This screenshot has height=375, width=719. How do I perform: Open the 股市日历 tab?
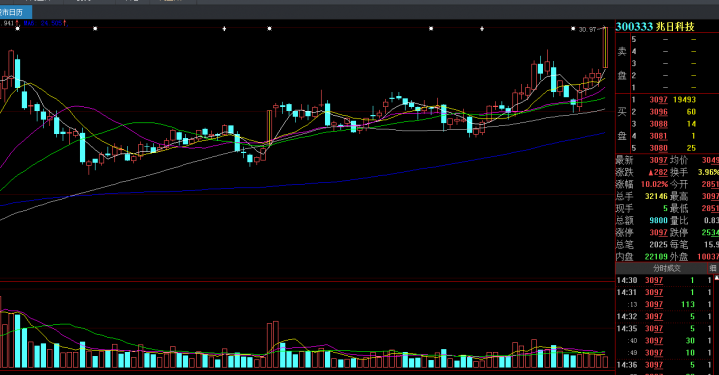point(13,12)
